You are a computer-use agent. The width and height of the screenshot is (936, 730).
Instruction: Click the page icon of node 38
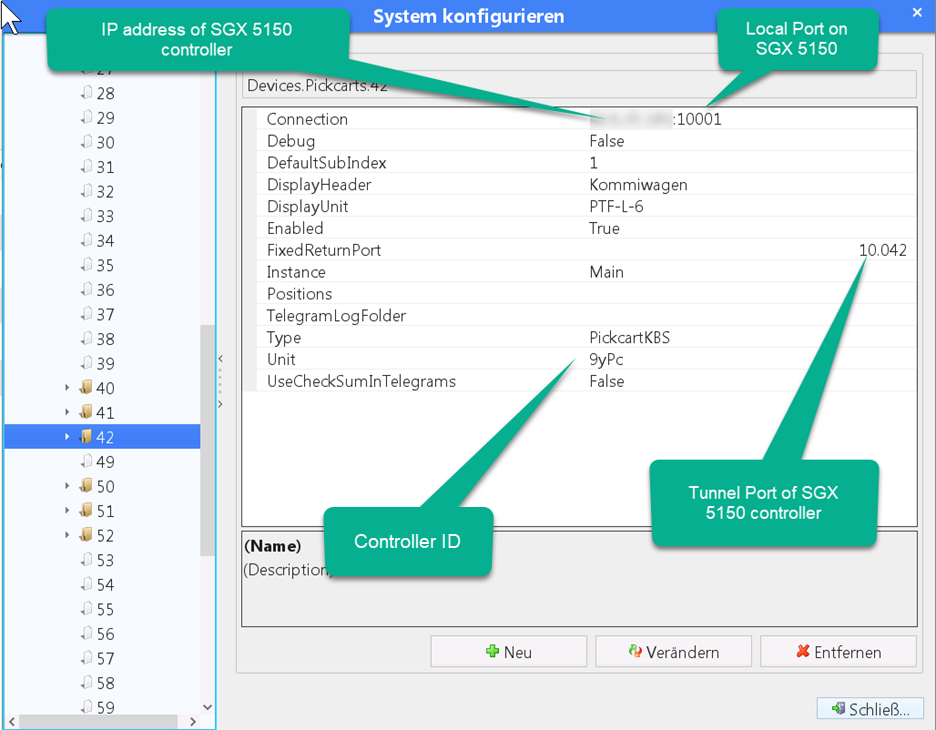click(87, 338)
